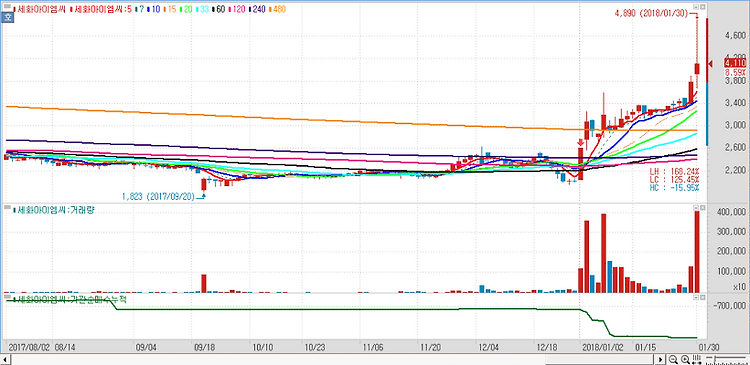Select the 33-period moving average legend
Screen dimensions: 750x365
coord(203,9)
